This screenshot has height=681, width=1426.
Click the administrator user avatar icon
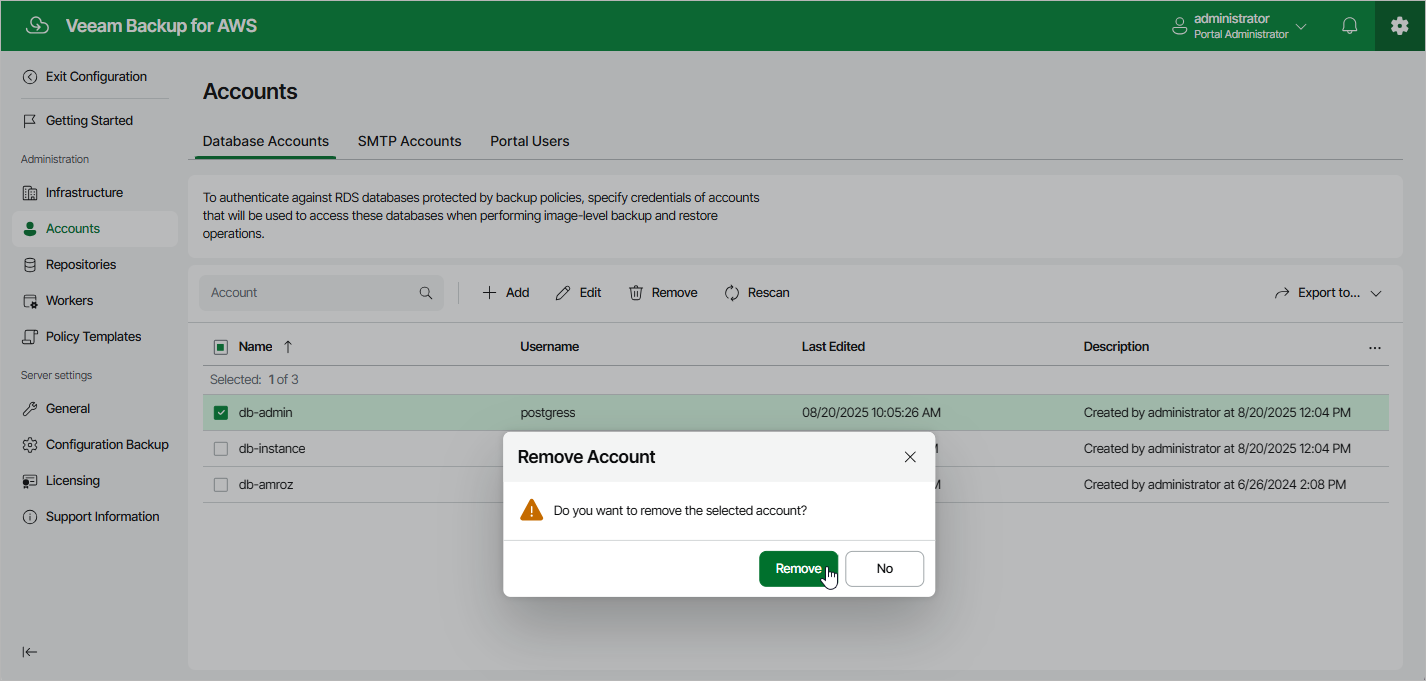pos(1180,26)
